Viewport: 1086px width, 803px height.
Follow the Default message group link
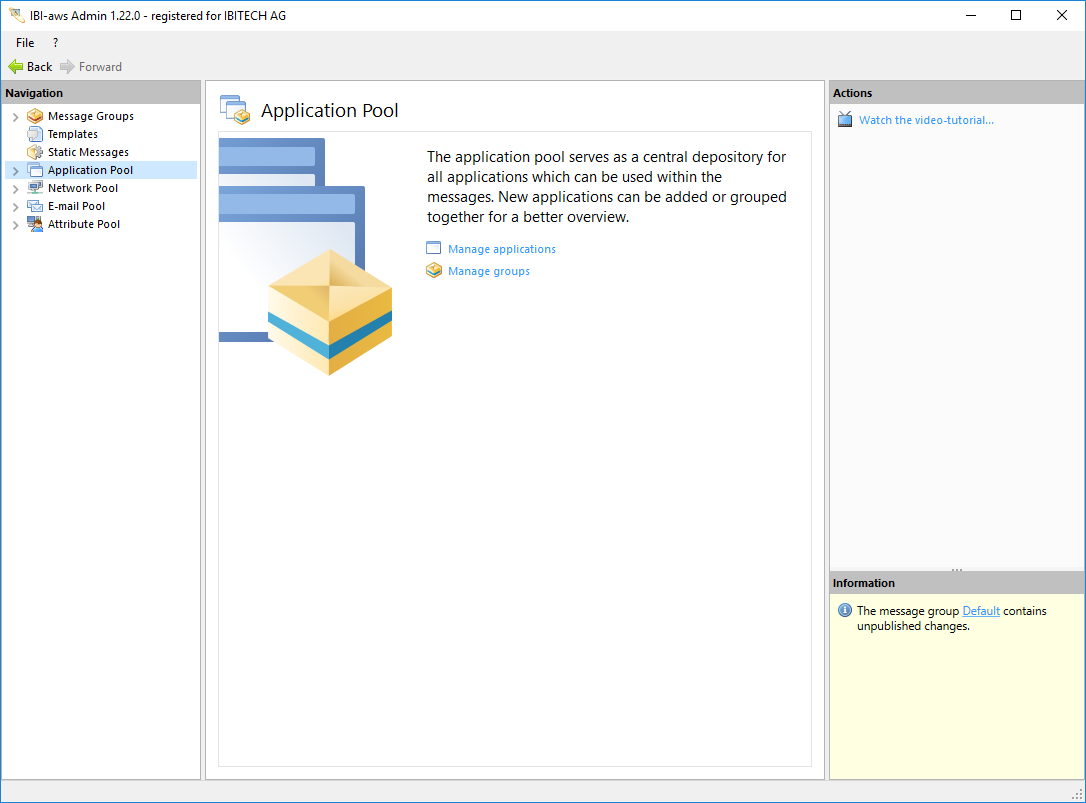point(980,611)
